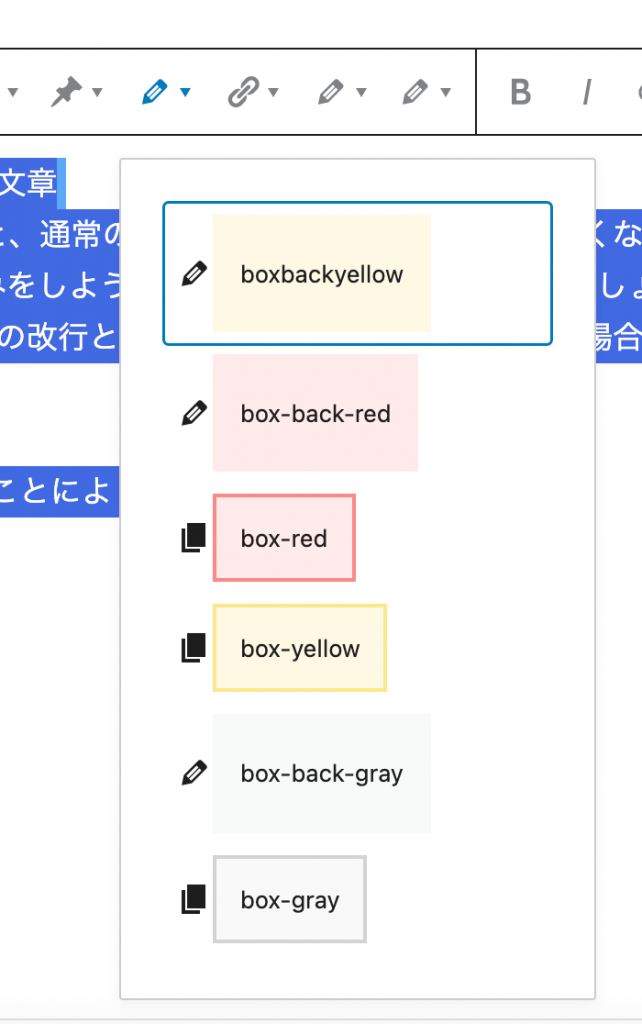Click the pin icon in the toolbar
This screenshot has height=1024, width=642.
coord(67,93)
